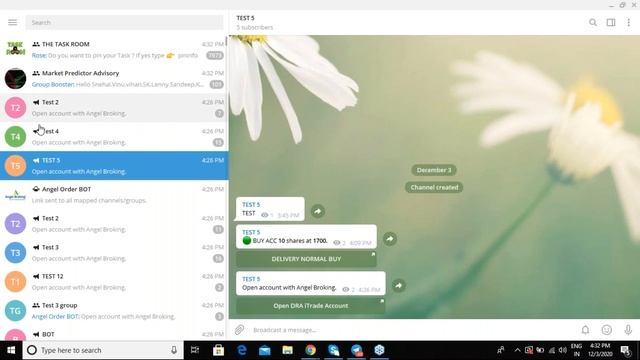Click the chat list scrollbar
The height and width of the screenshot is (360, 640).
227,42
